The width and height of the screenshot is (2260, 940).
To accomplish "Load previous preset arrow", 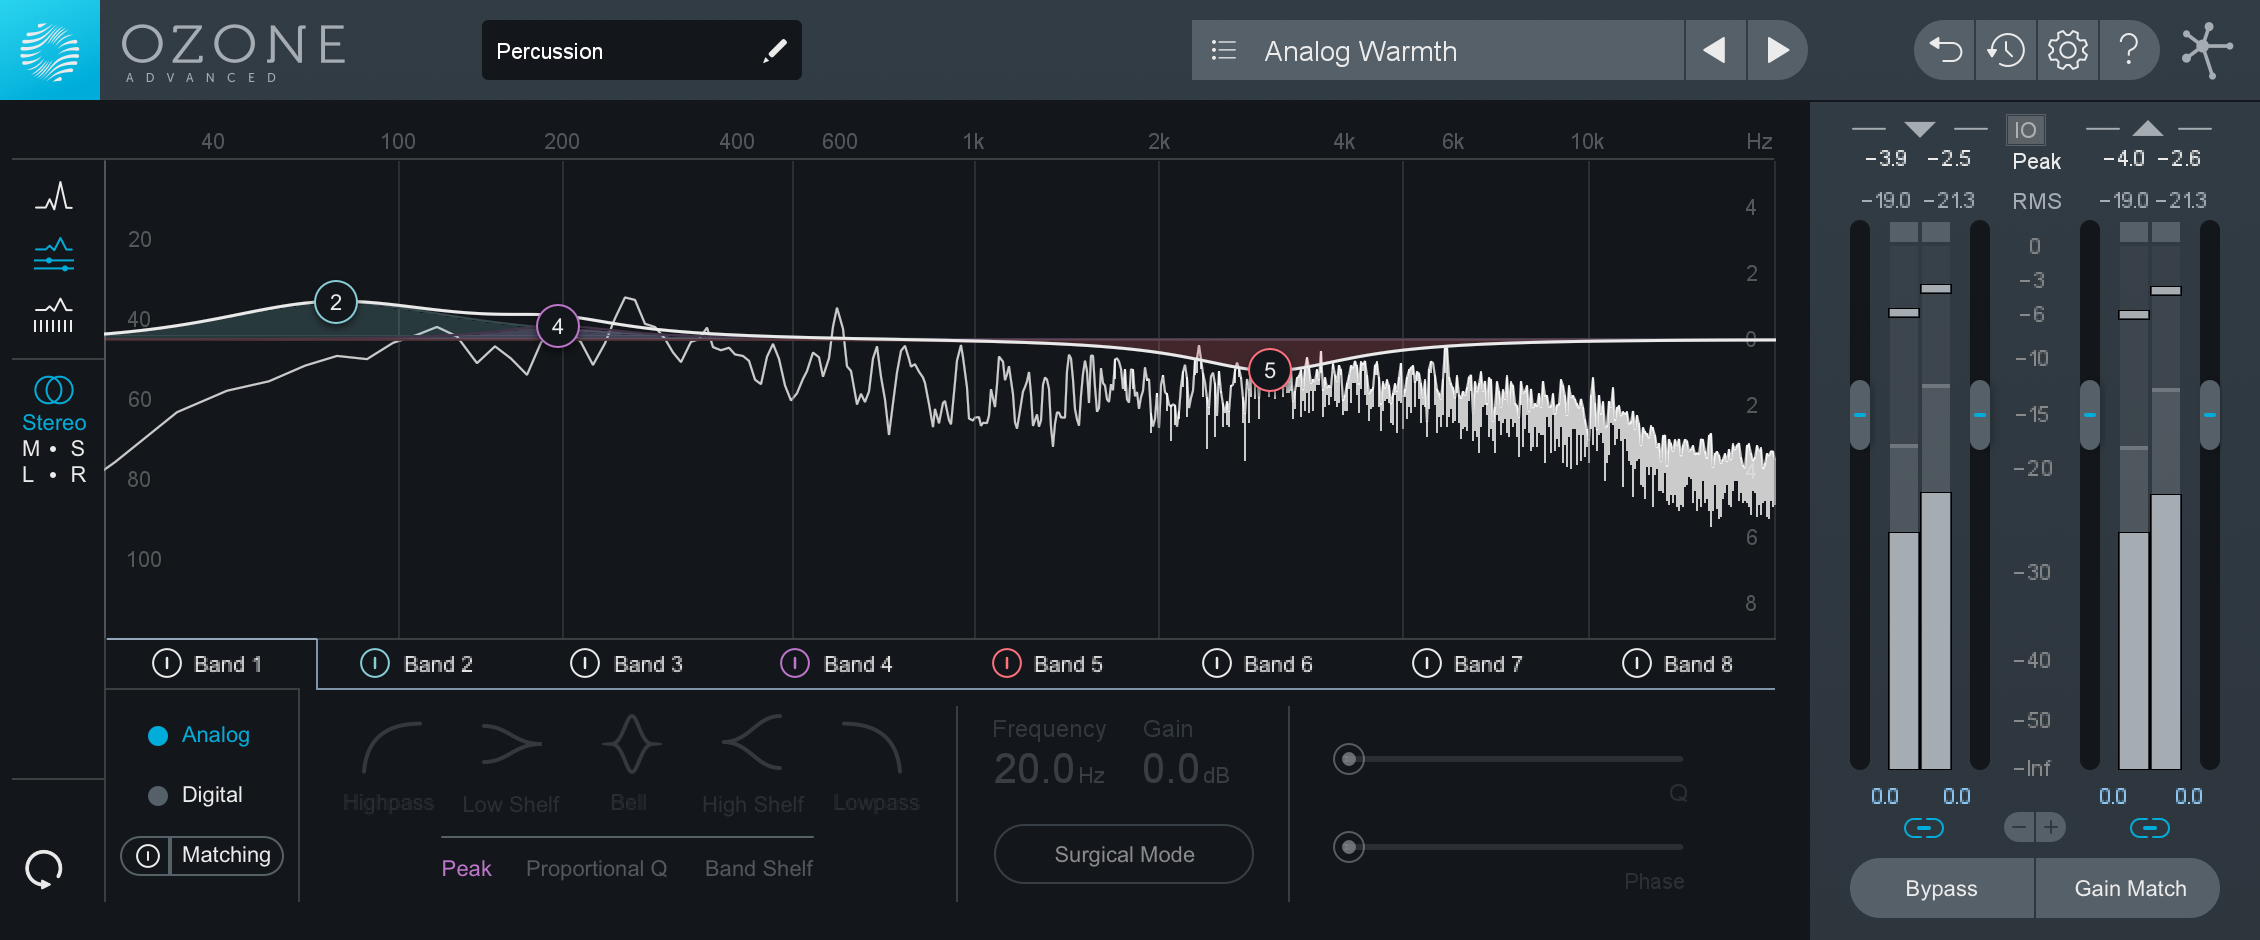I will coord(1715,50).
